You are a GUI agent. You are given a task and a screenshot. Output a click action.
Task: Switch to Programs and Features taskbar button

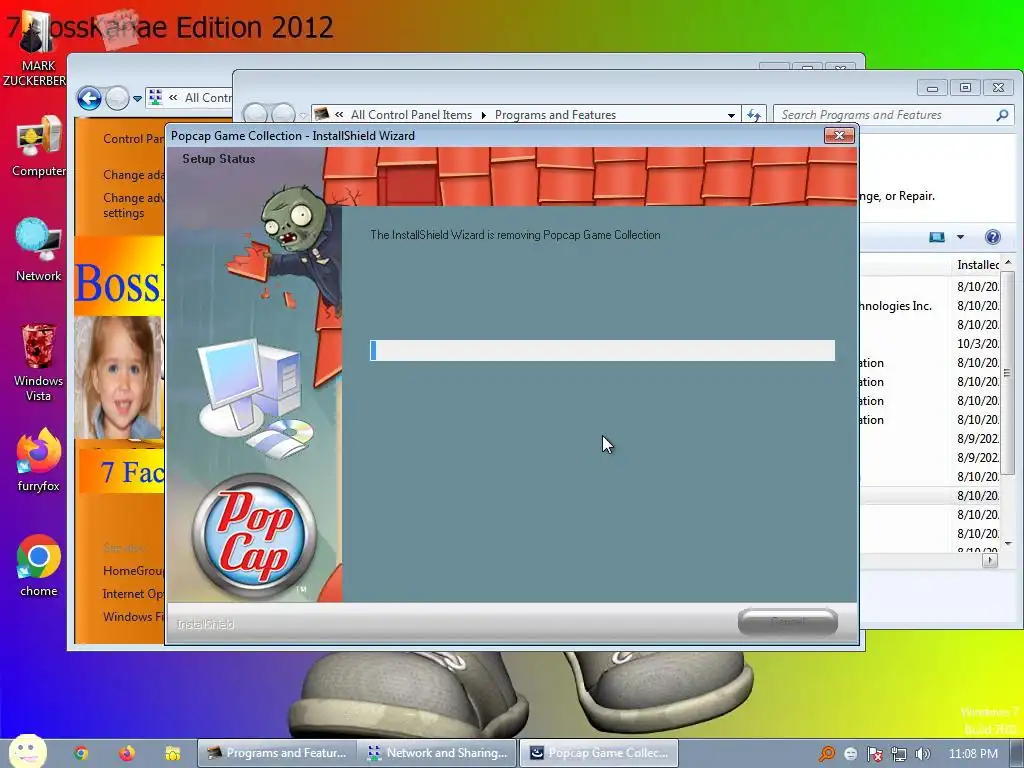tap(277, 753)
